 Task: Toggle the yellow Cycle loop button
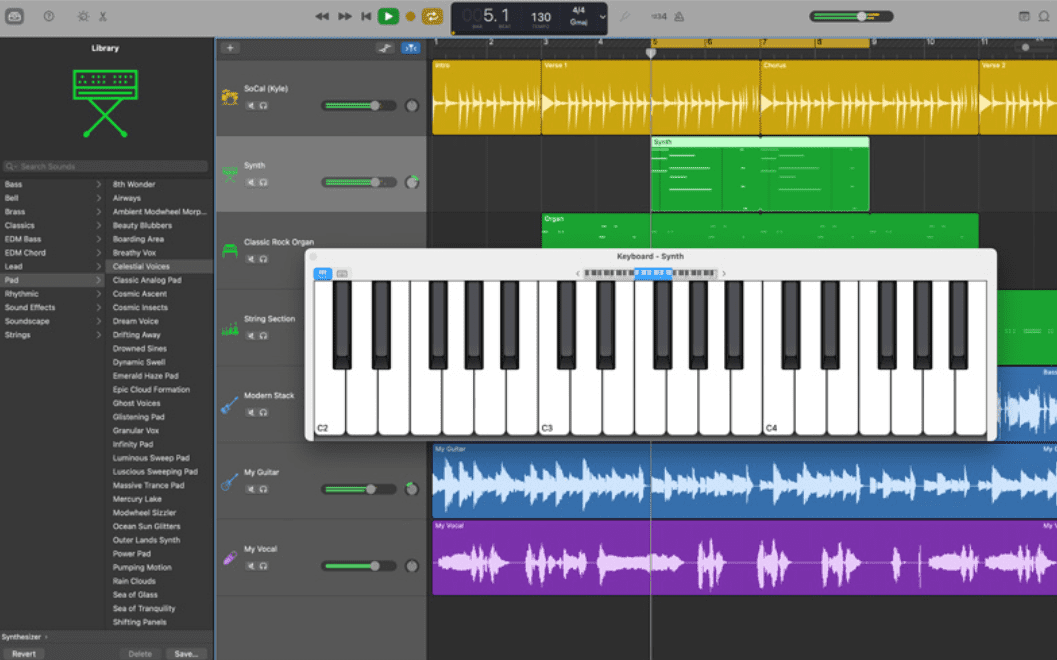(x=432, y=16)
